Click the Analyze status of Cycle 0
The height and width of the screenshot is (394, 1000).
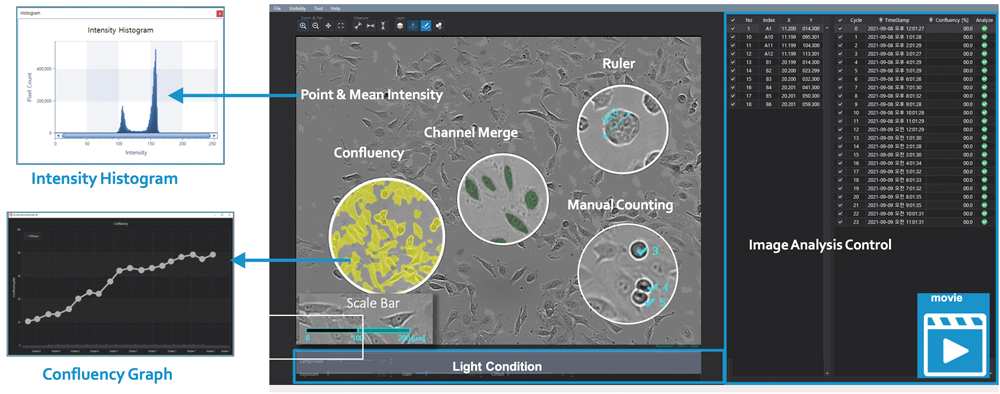coord(985,29)
